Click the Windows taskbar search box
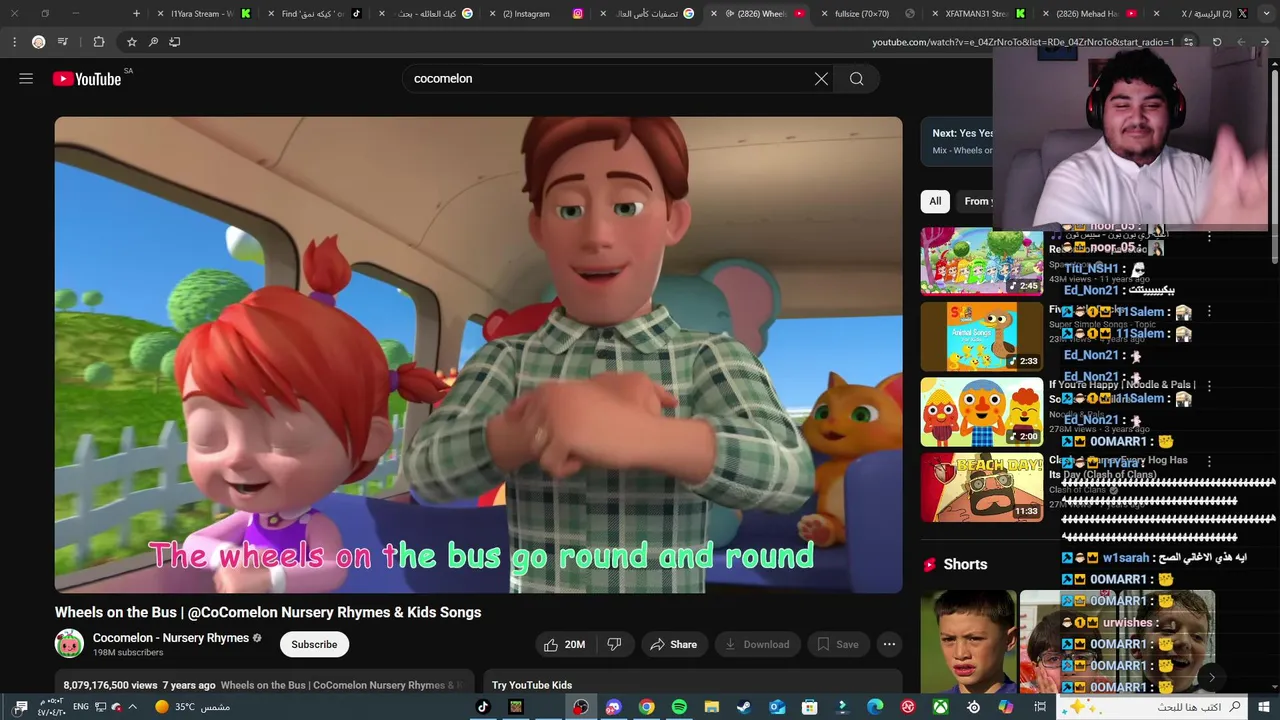Viewport: 1280px width, 720px height. point(1152,707)
